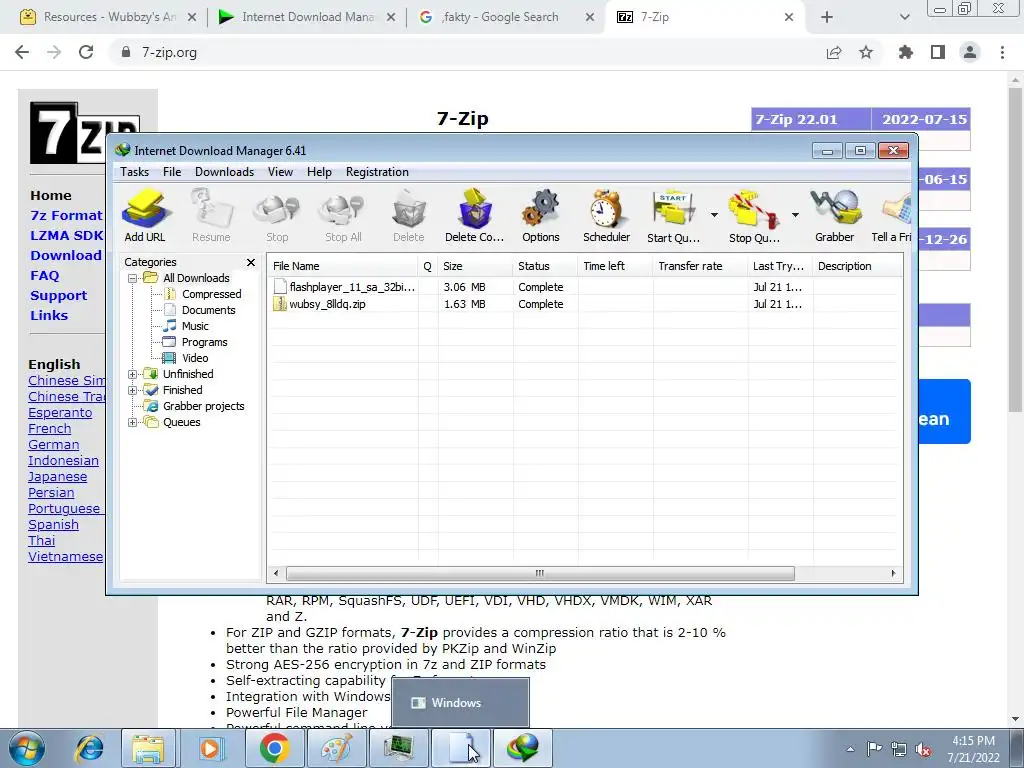Screen dimensions: 1024x768
Task: Sort by Transfer rate column header
Action: point(700,266)
